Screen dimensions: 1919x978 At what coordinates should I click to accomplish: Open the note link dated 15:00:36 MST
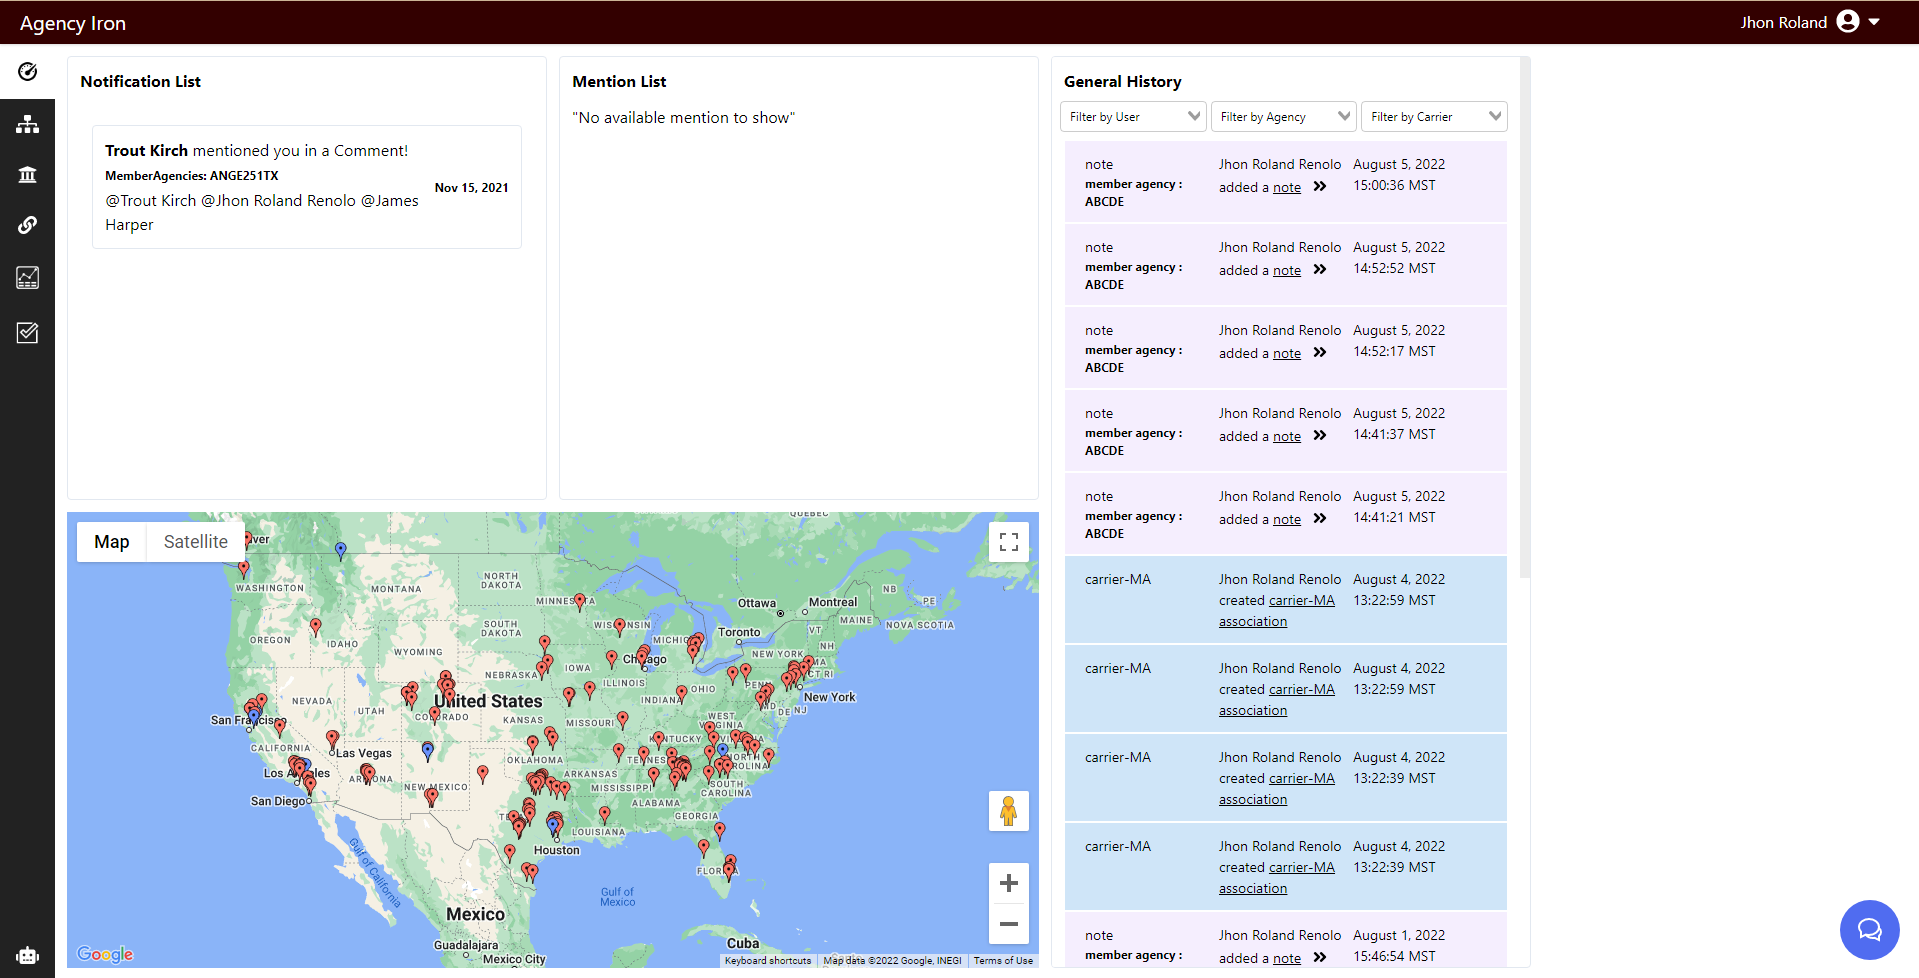point(1286,188)
